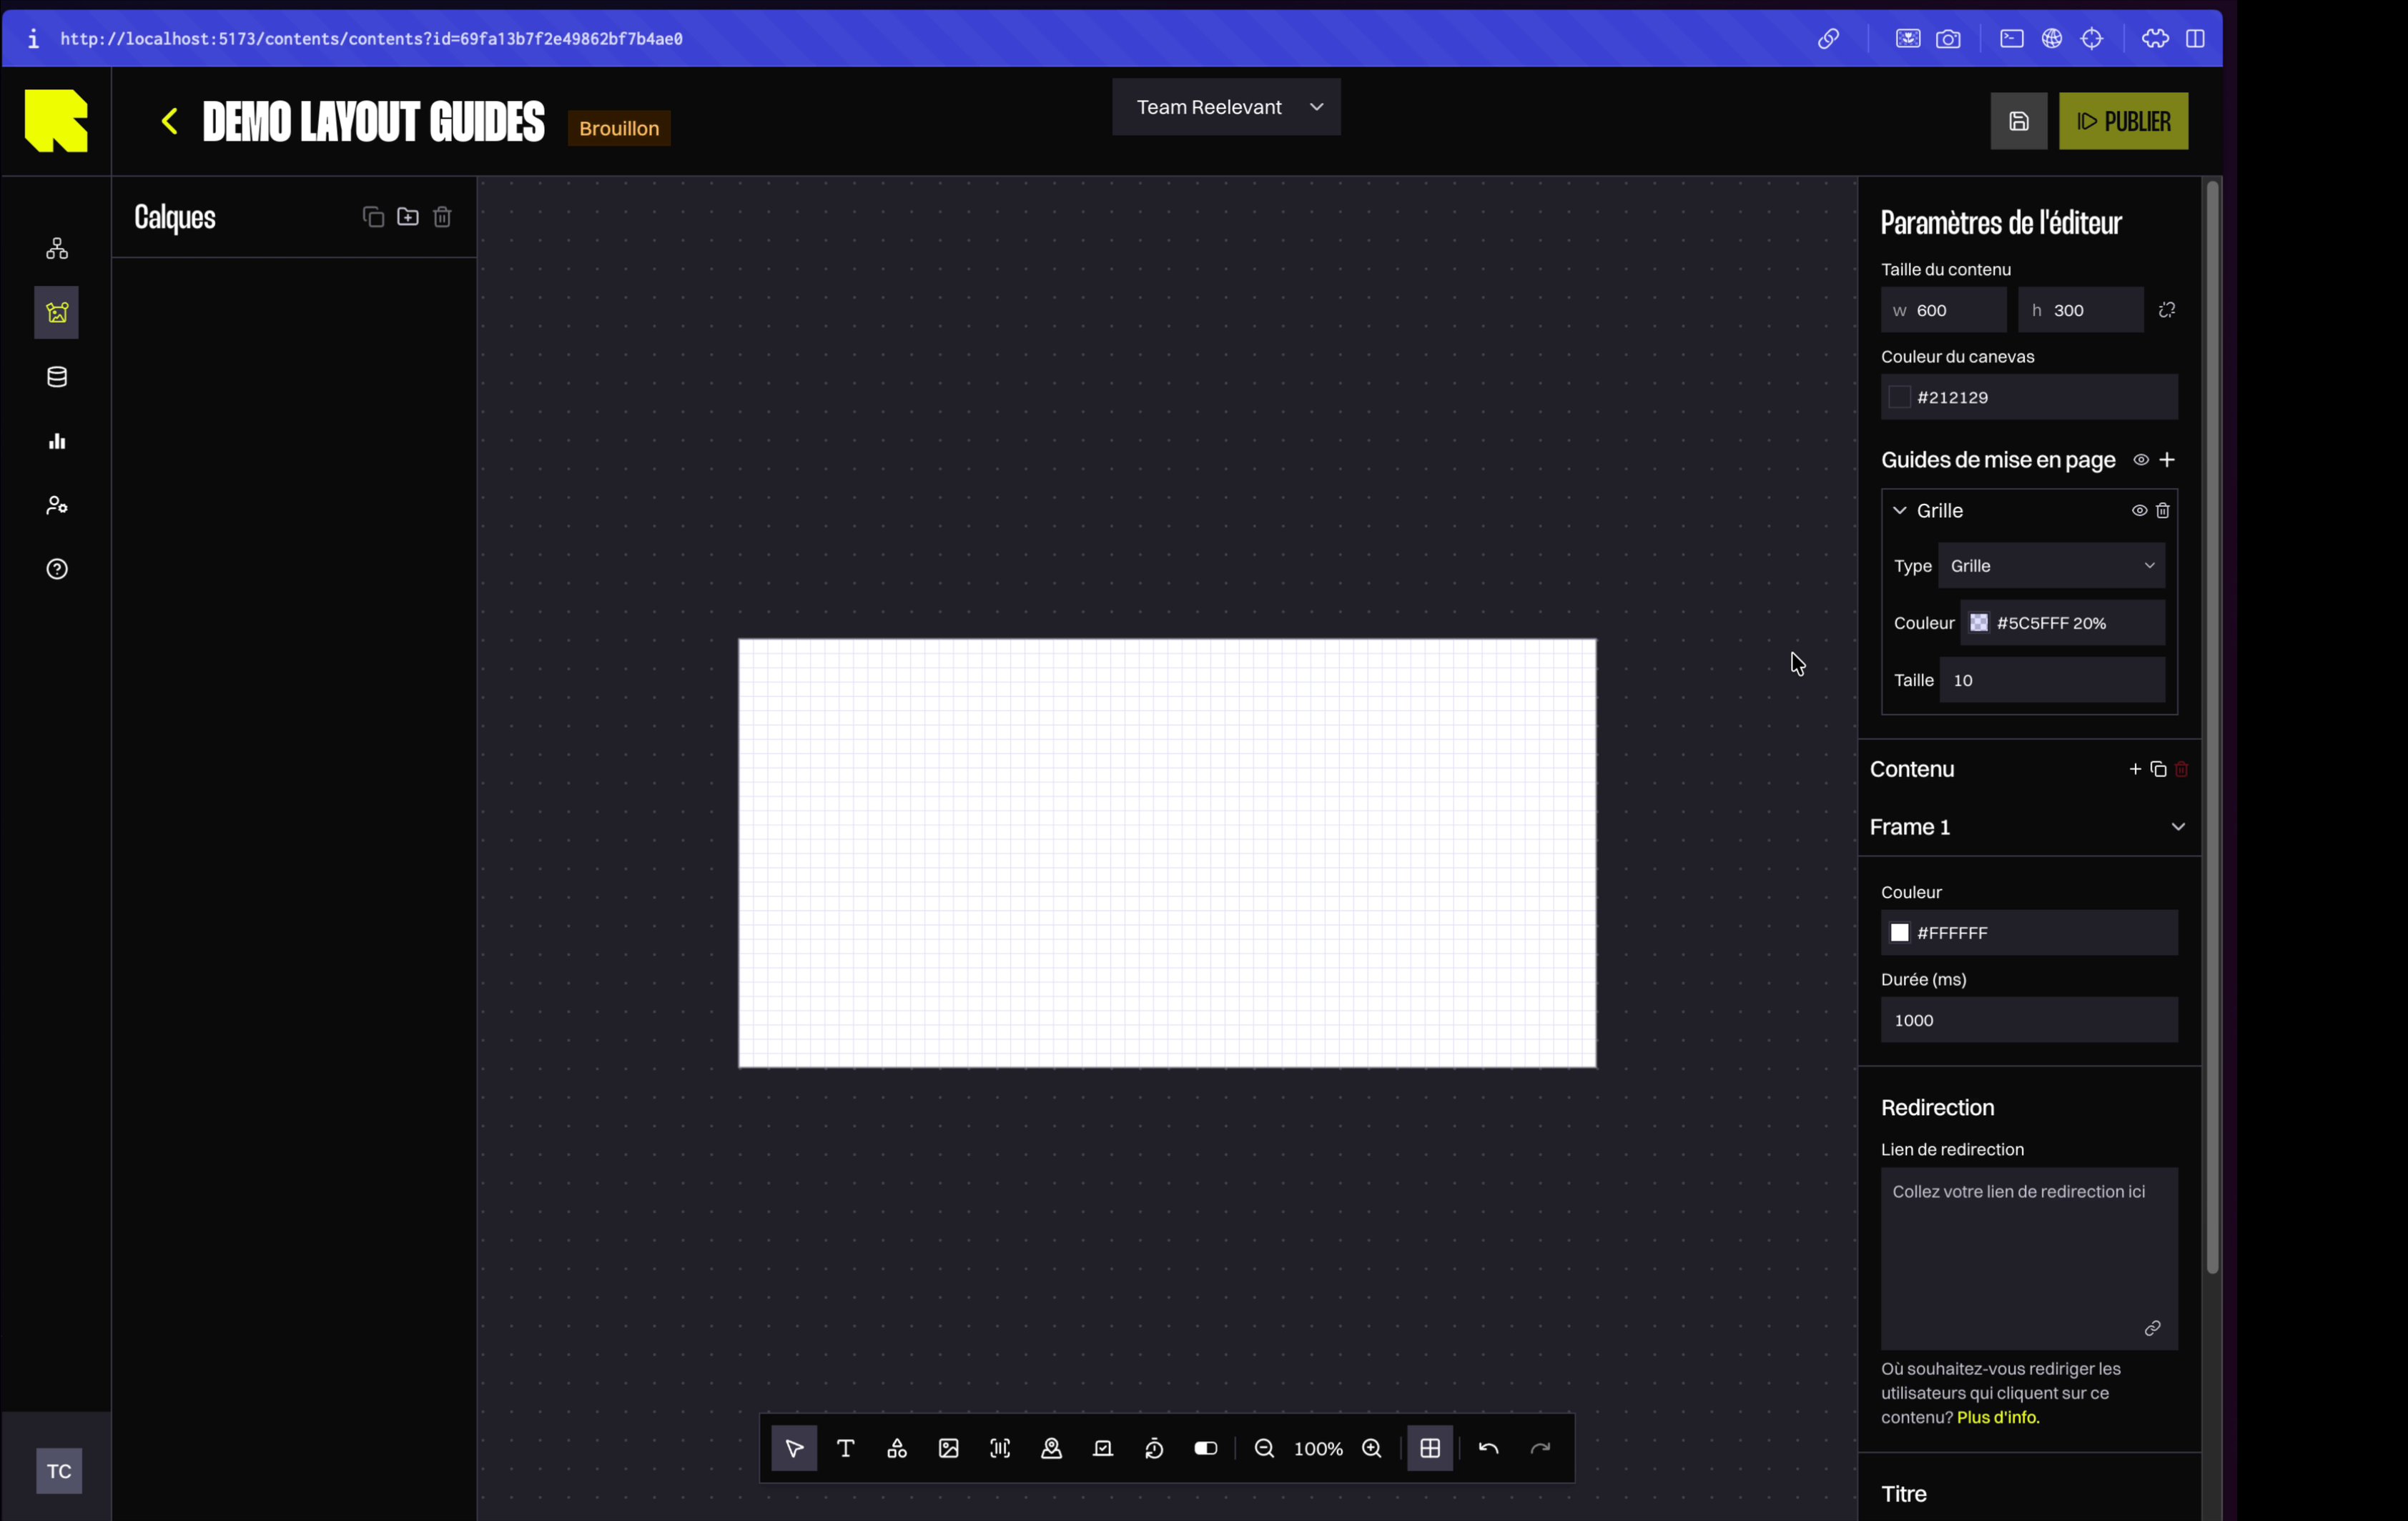Image resolution: width=2408 pixels, height=1521 pixels.
Task: Delete the frame with red trash
Action: pyautogui.click(x=2182, y=769)
